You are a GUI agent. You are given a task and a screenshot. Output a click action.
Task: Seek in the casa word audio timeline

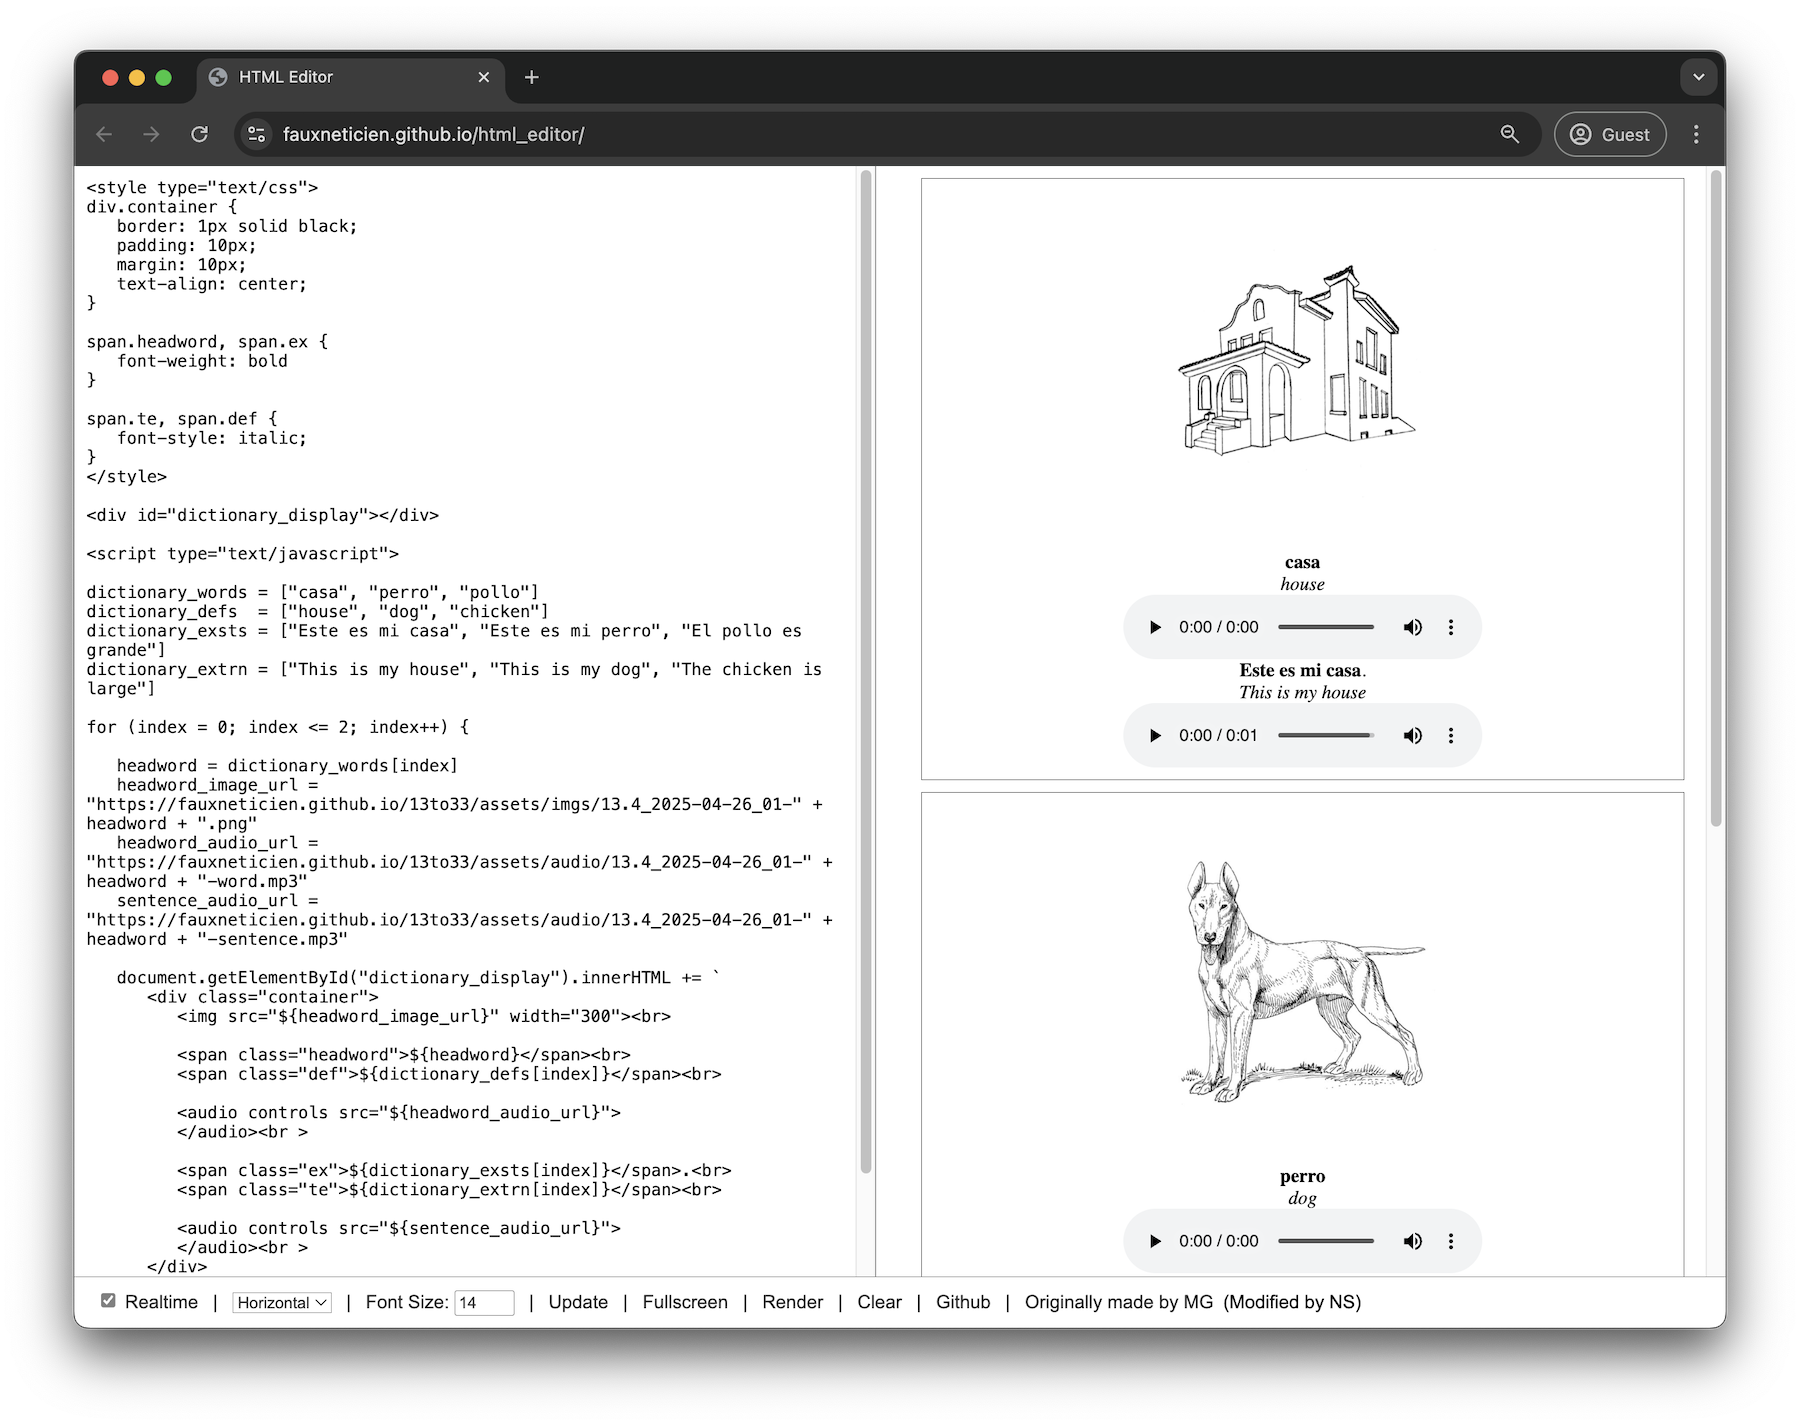click(1326, 627)
